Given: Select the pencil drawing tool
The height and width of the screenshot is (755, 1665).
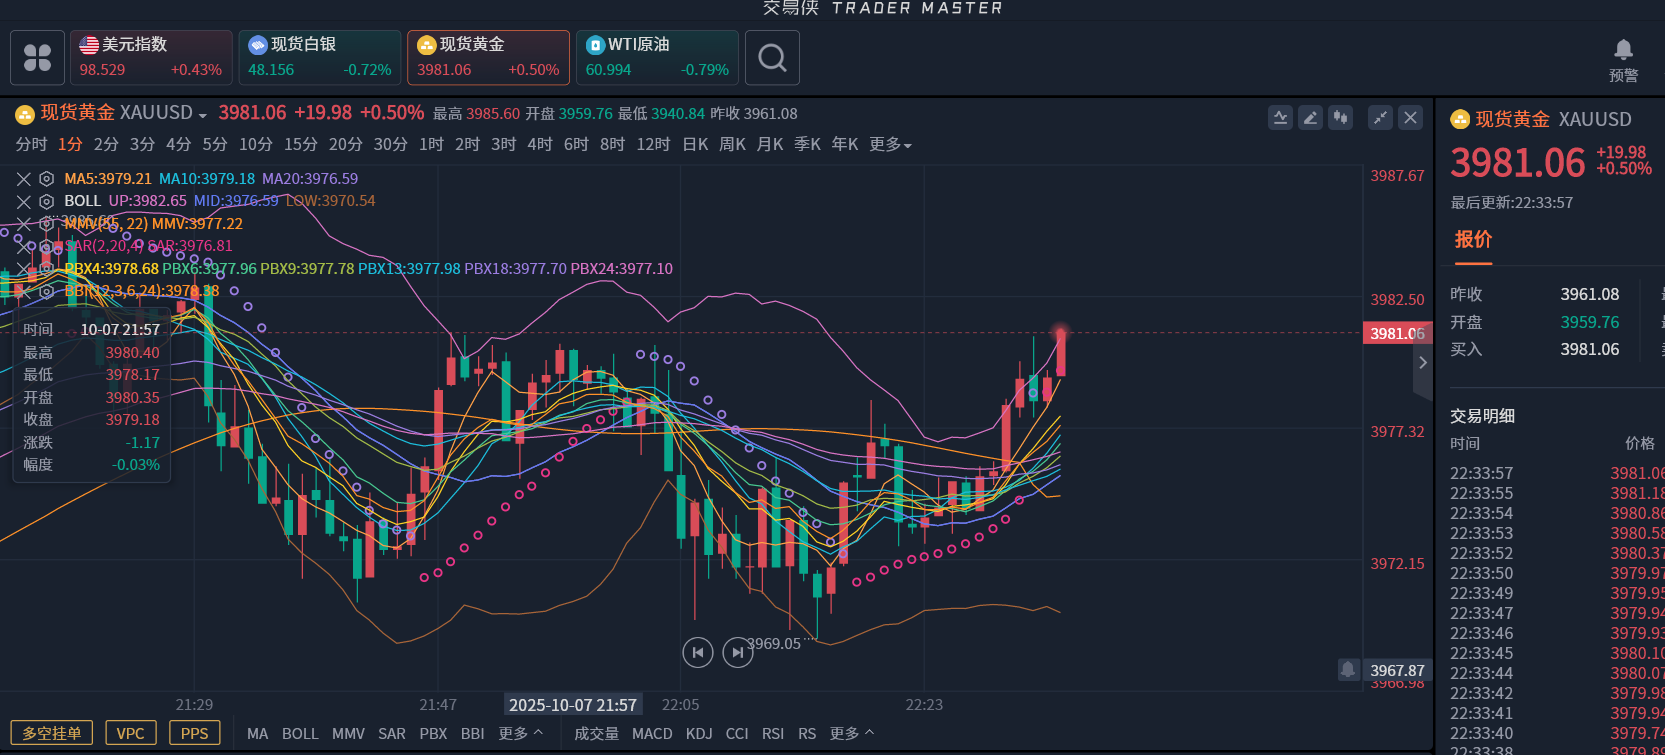Looking at the screenshot, I should [x=1310, y=118].
